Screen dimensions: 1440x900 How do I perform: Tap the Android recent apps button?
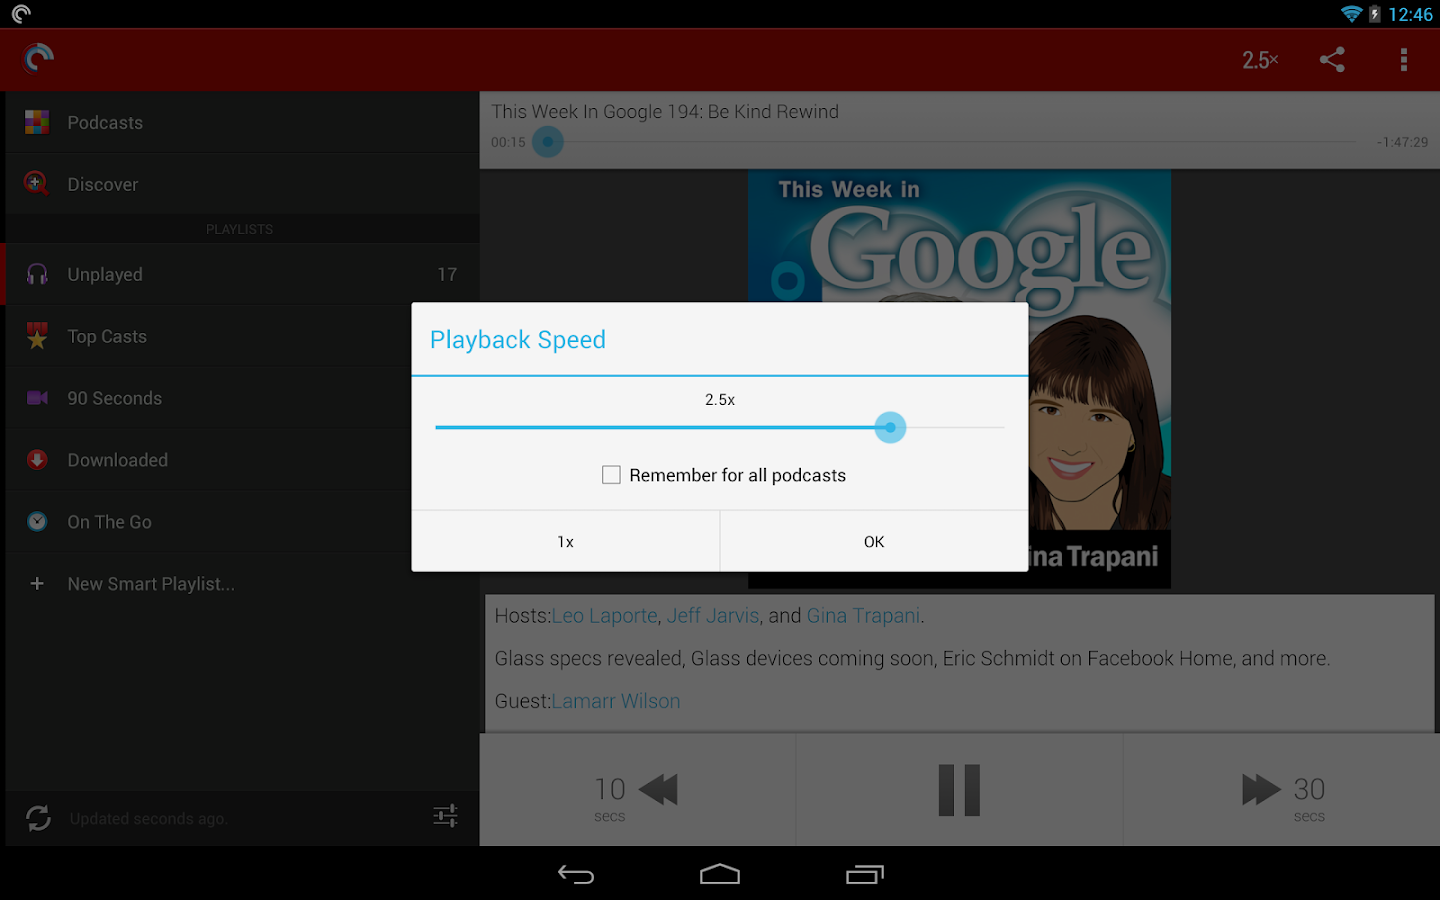pos(865,875)
